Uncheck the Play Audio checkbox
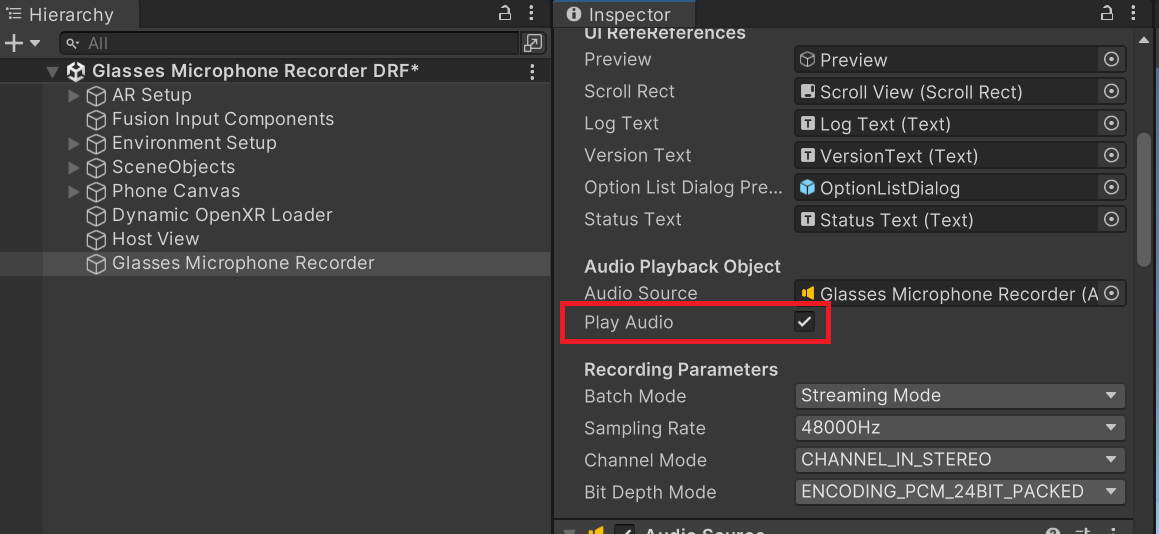The height and width of the screenshot is (534, 1159). coord(804,322)
